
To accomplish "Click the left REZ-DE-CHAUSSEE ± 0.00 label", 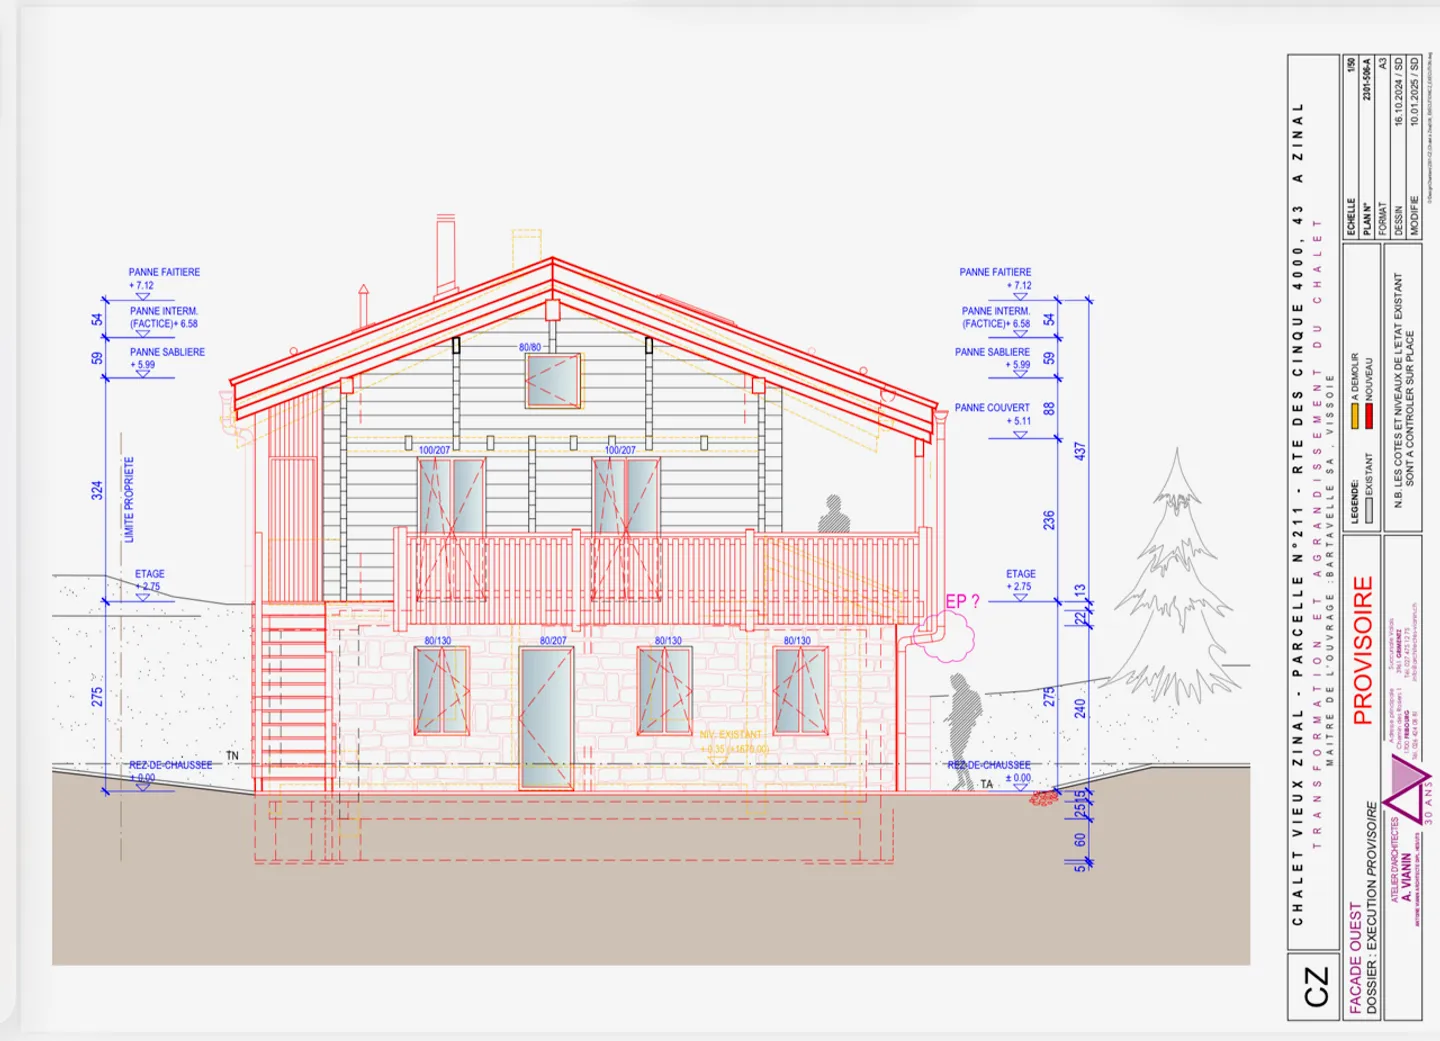I will [169, 770].
